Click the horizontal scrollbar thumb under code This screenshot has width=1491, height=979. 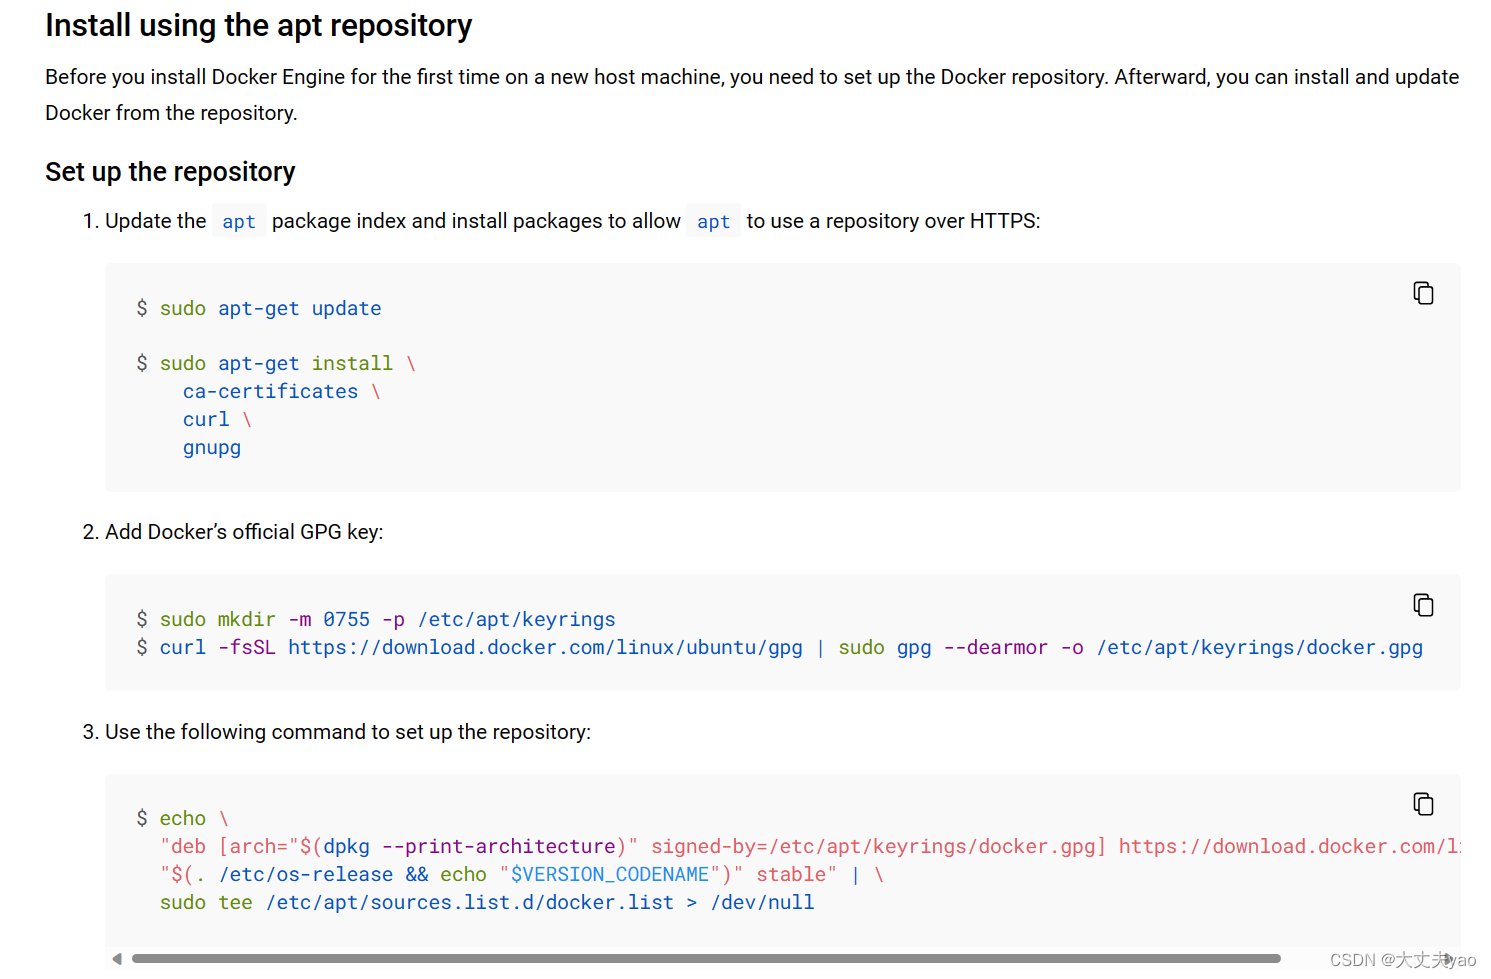tap(706, 959)
